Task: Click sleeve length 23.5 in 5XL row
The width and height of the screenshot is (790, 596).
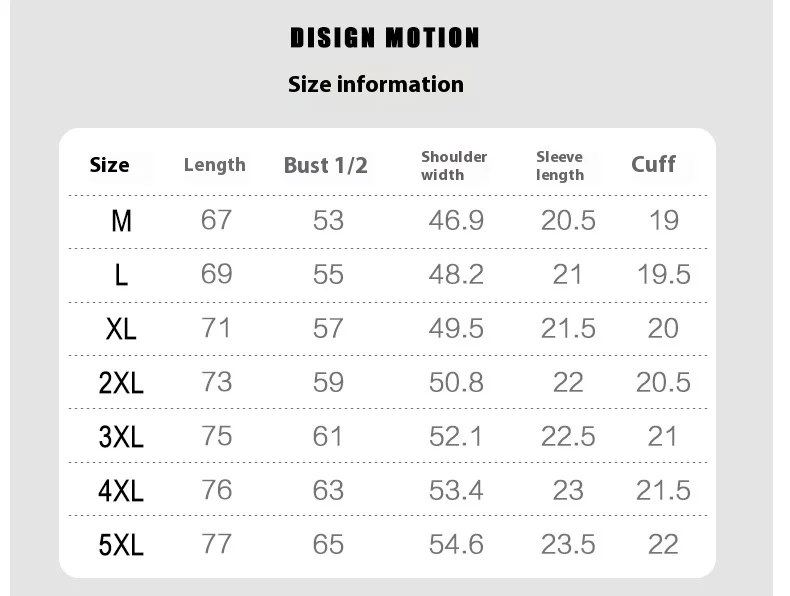Action: click(x=568, y=544)
